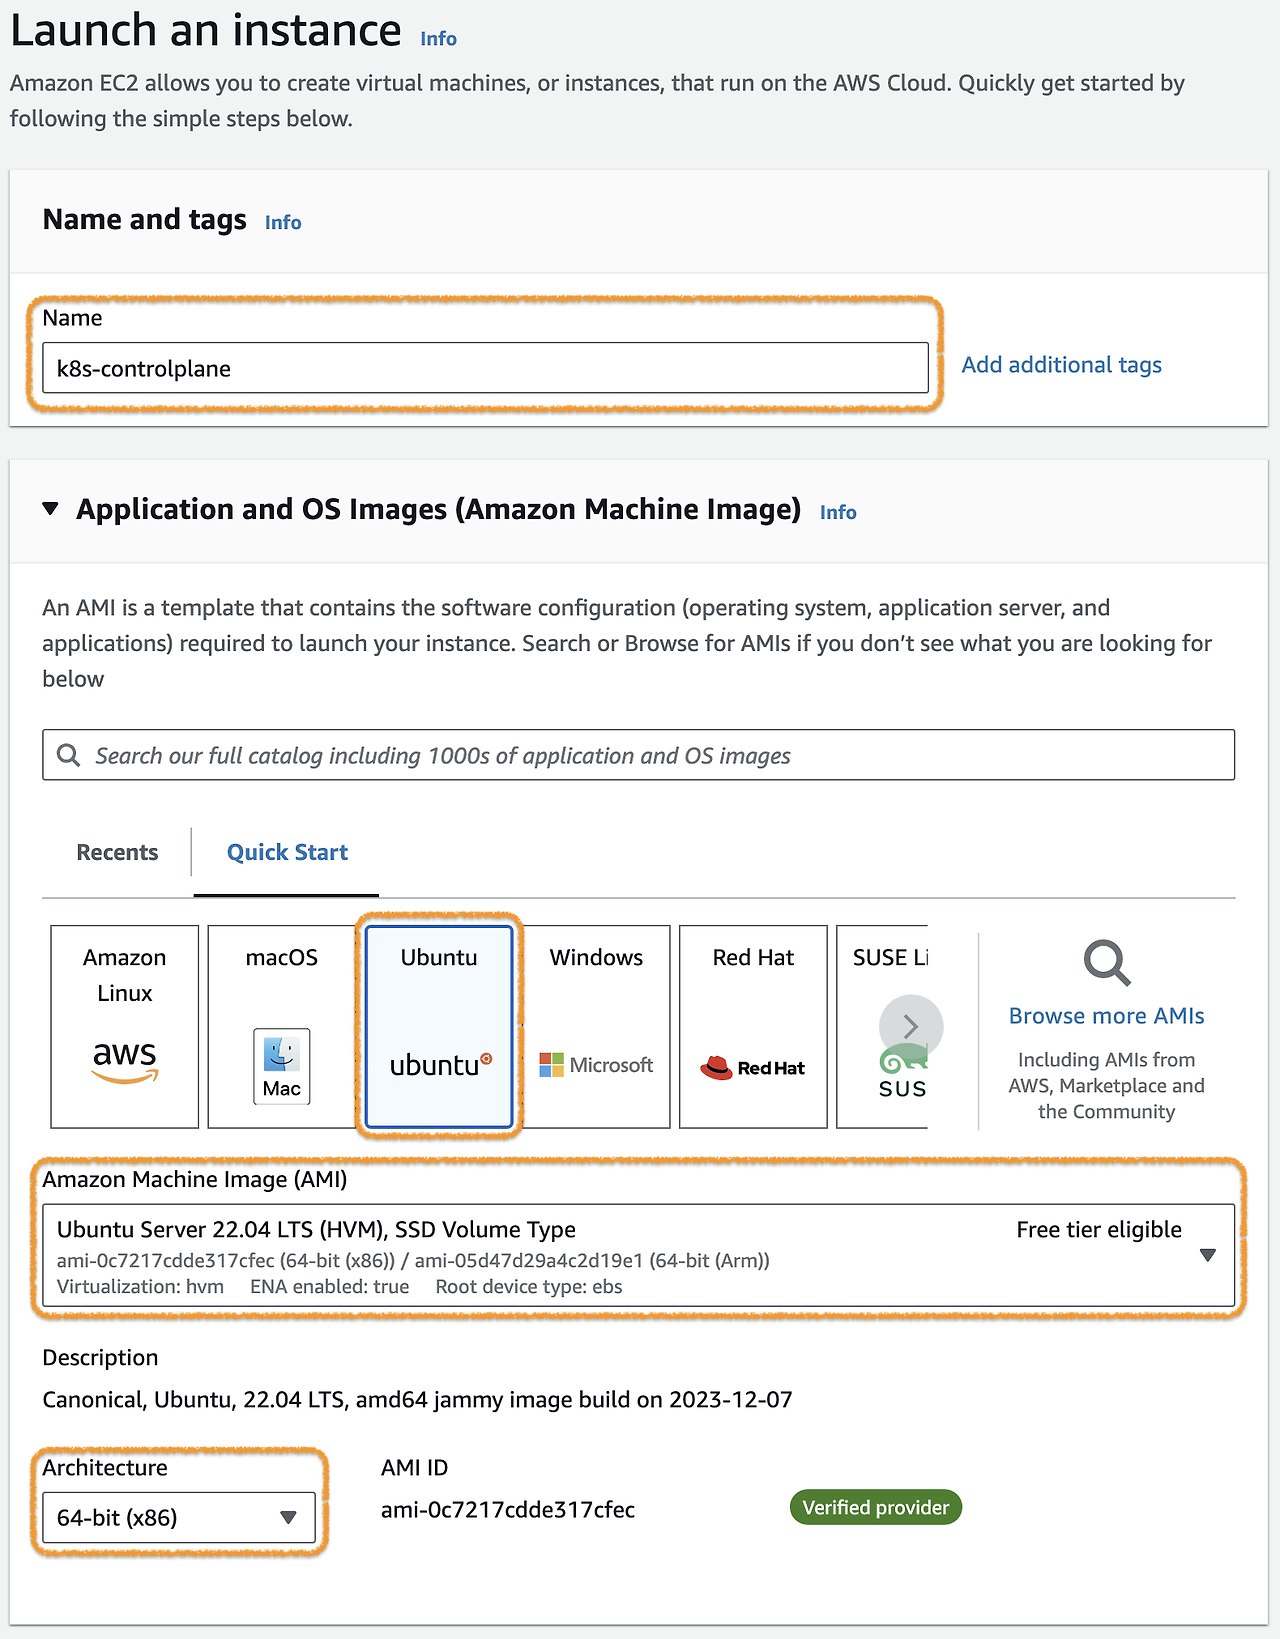Click the next arrow in OS carousel
Screen dimensions: 1280x1639
click(911, 1027)
